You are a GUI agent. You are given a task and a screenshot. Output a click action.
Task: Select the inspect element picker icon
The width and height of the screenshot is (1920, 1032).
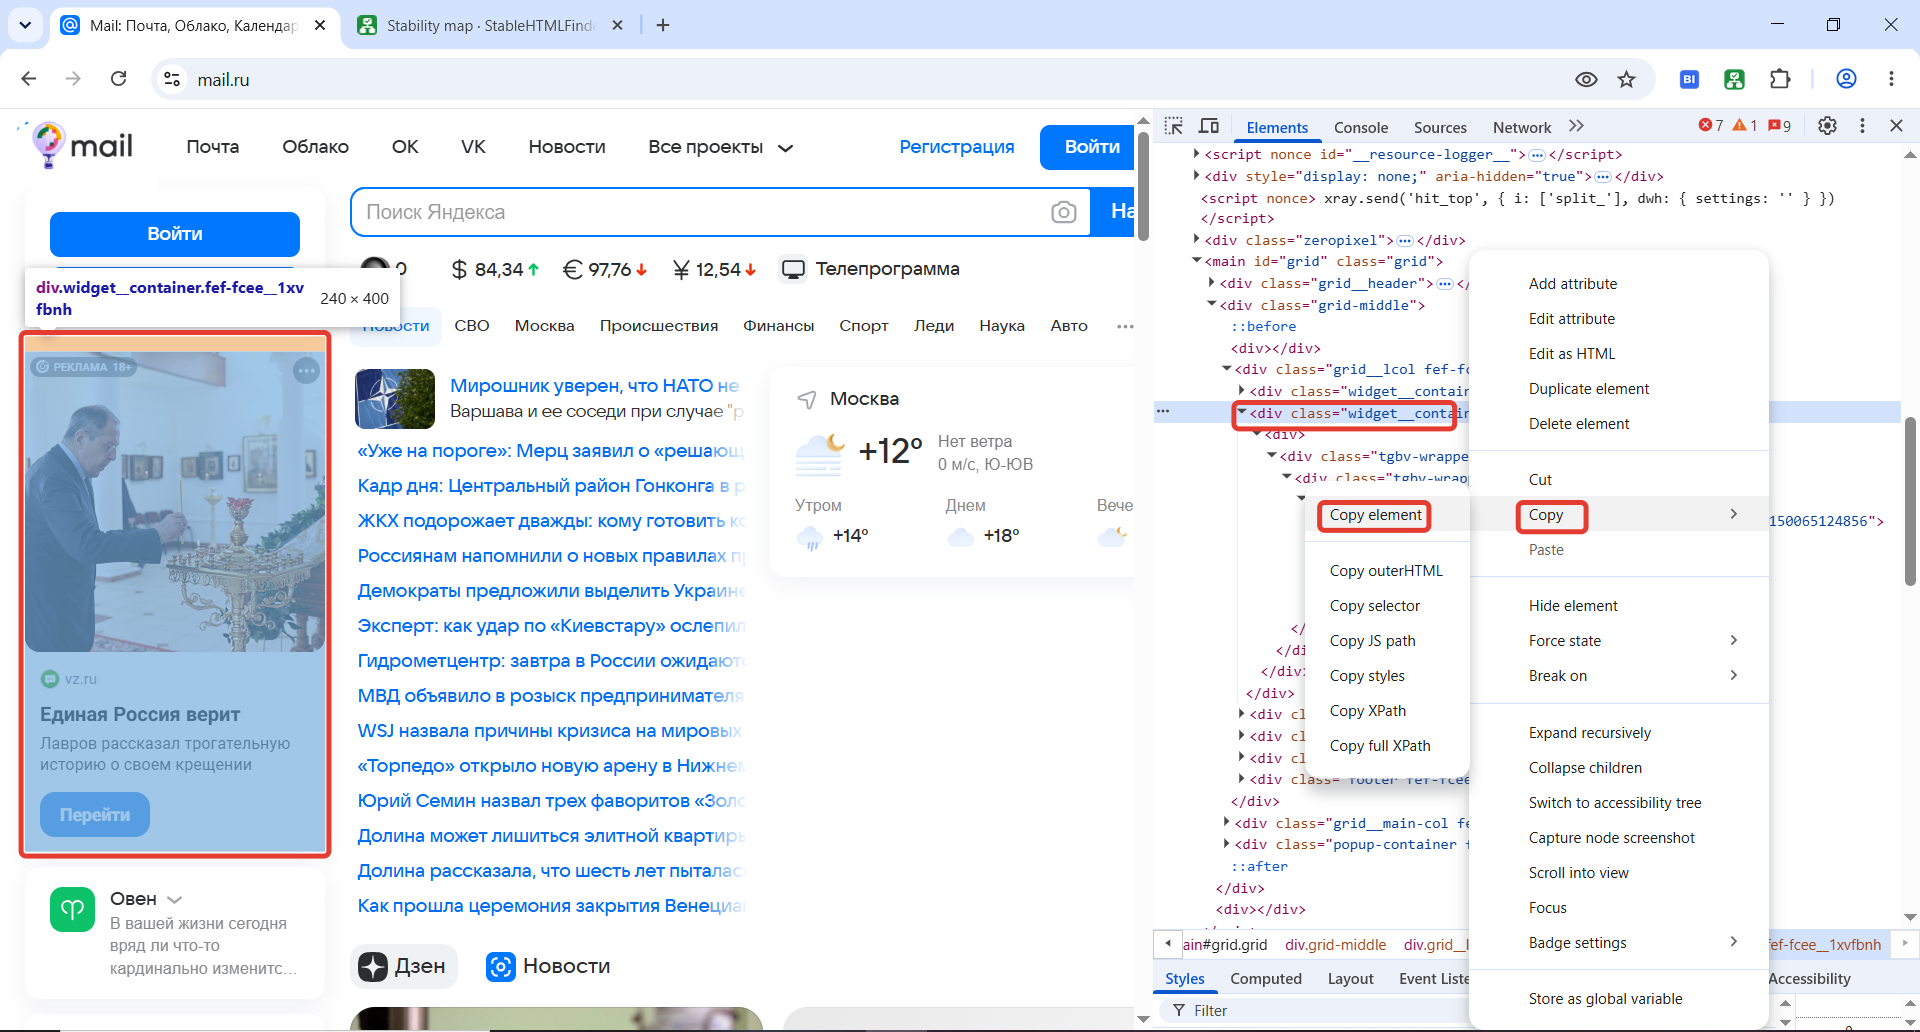(1174, 126)
